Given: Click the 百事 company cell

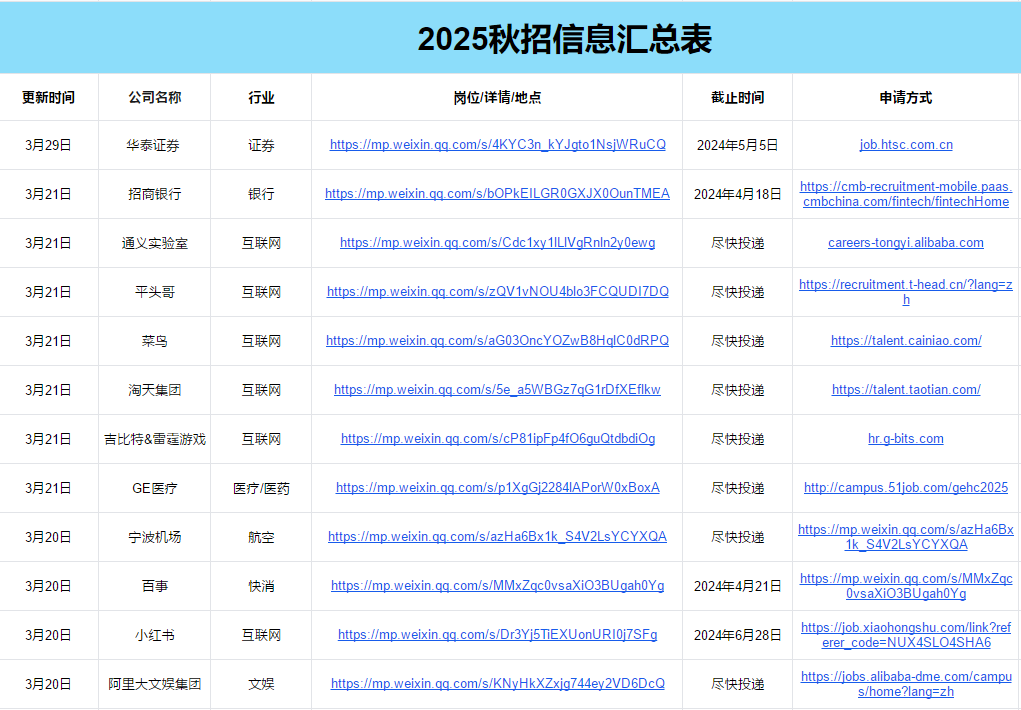Looking at the screenshot, I should pos(154,586).
